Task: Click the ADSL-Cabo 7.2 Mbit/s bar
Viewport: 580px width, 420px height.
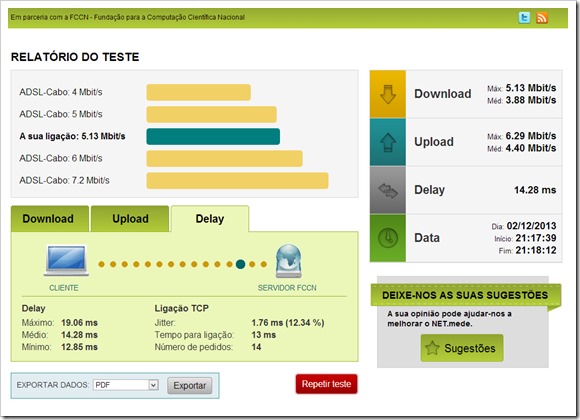Action: tap(237, 181)
